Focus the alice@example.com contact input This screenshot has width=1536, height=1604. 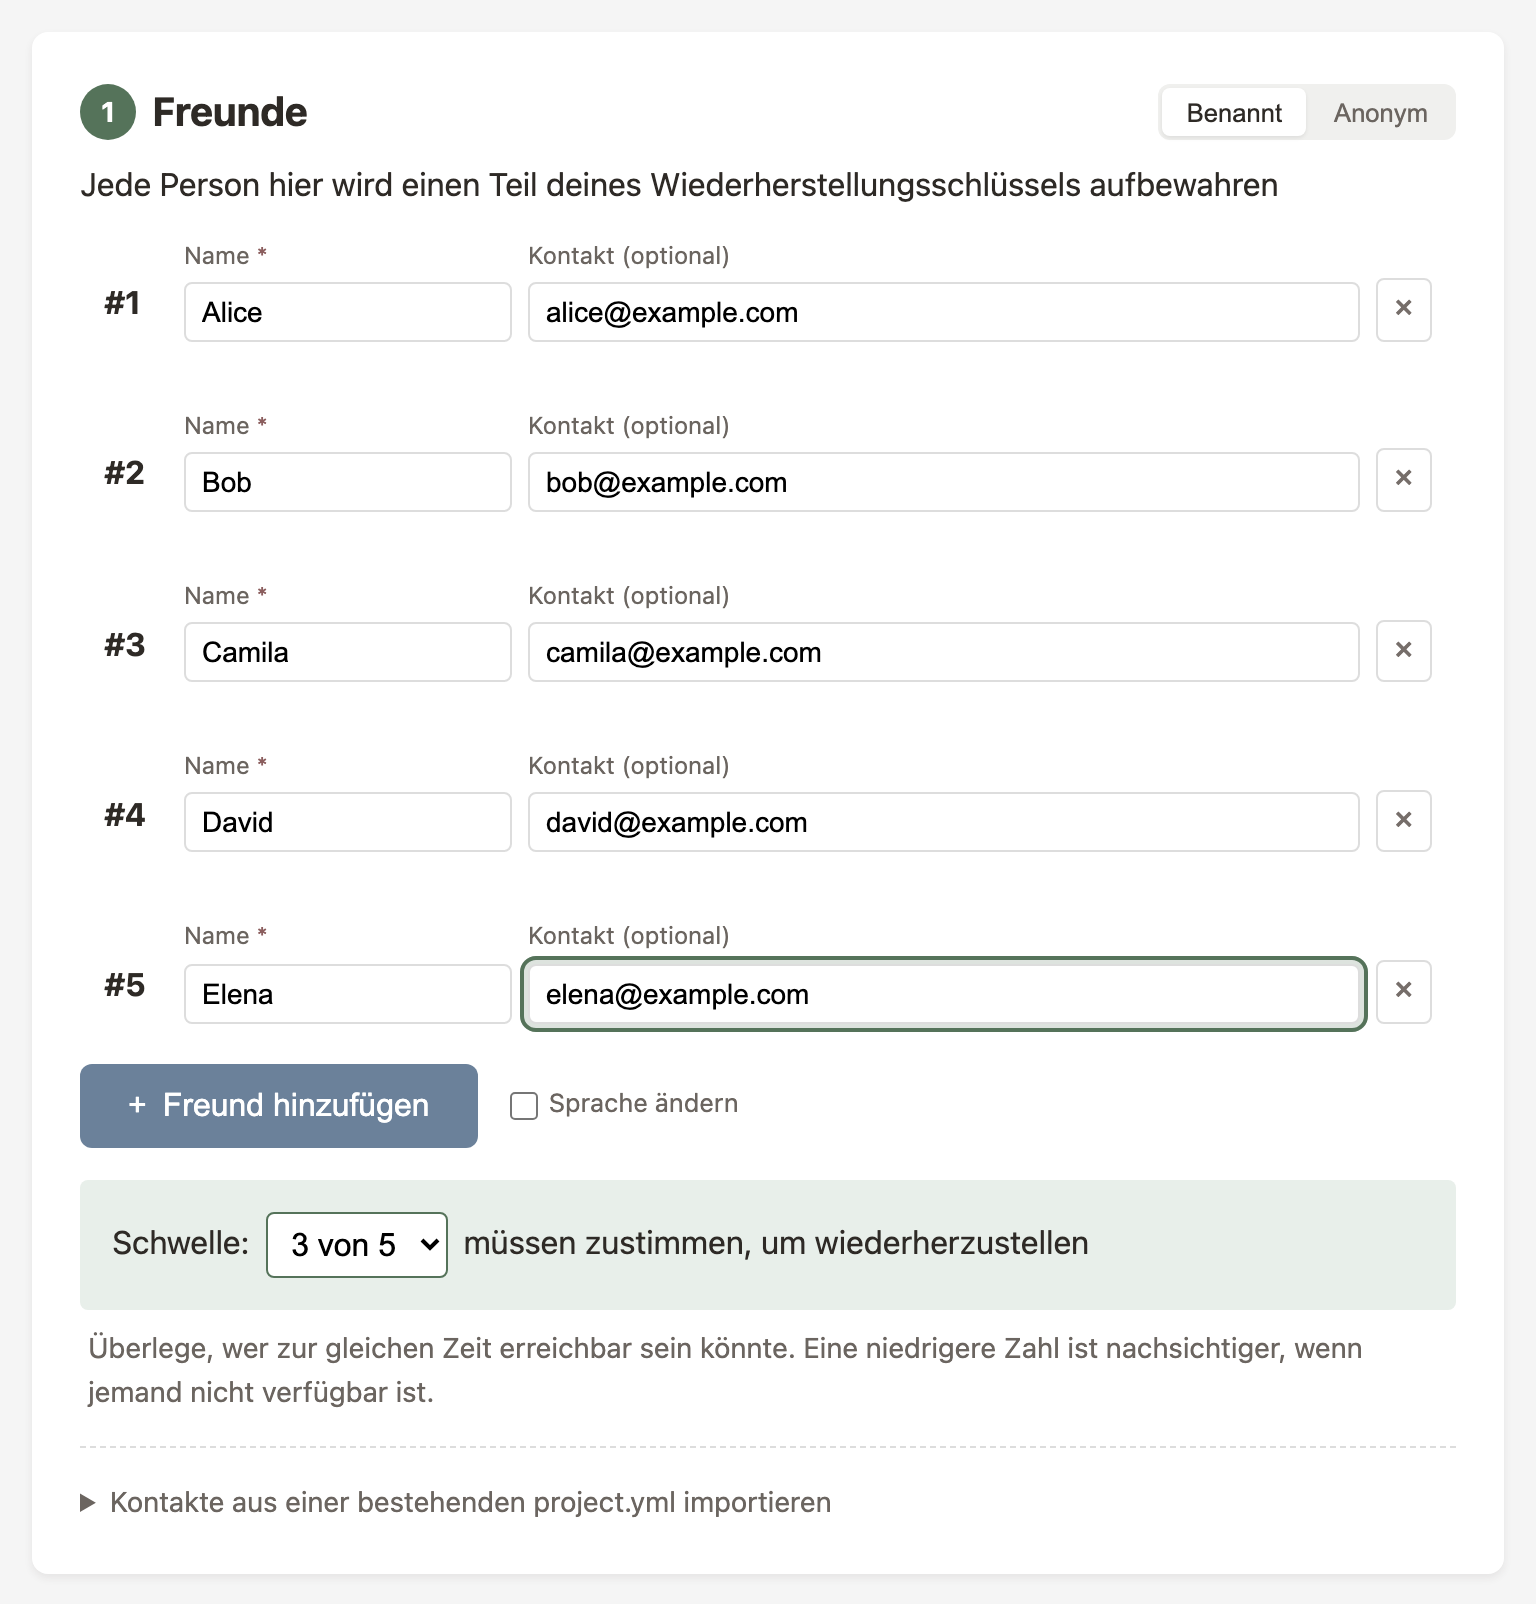tap(943, 312)
